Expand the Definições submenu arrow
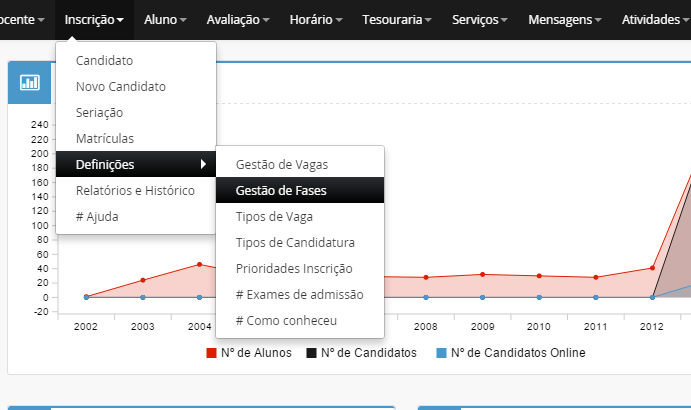This screenshot has width=691, height=410. [x=204, y=164]
